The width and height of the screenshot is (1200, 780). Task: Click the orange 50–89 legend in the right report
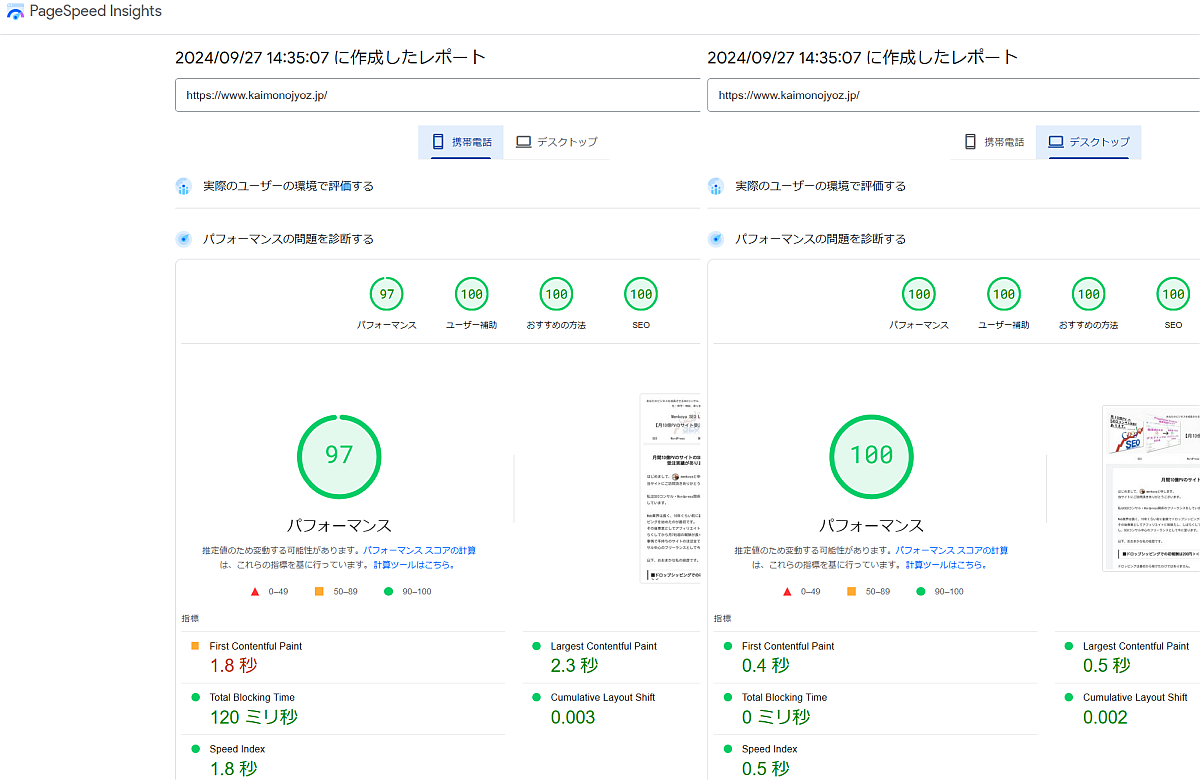point(869,591)
